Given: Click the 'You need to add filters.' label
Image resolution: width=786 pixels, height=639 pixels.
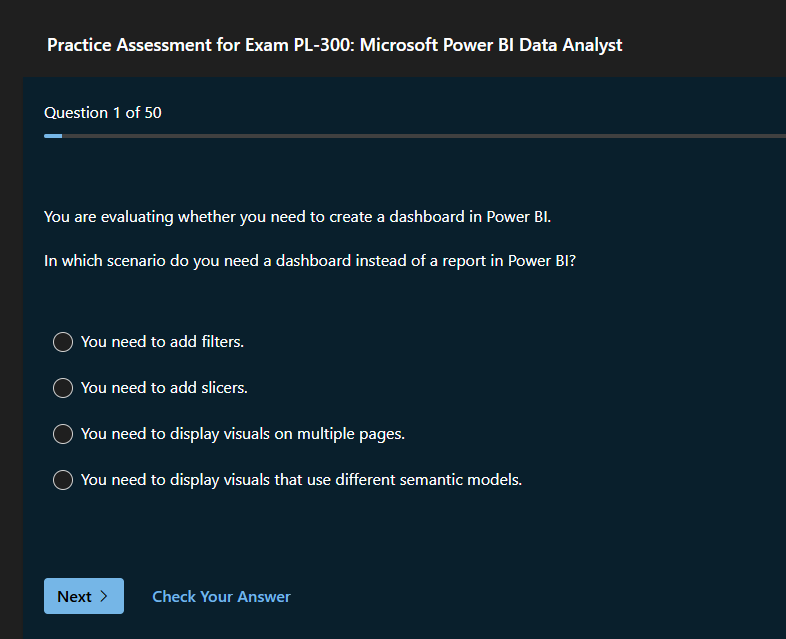Looking at the screenshot, I should click(x=162, y=342).
